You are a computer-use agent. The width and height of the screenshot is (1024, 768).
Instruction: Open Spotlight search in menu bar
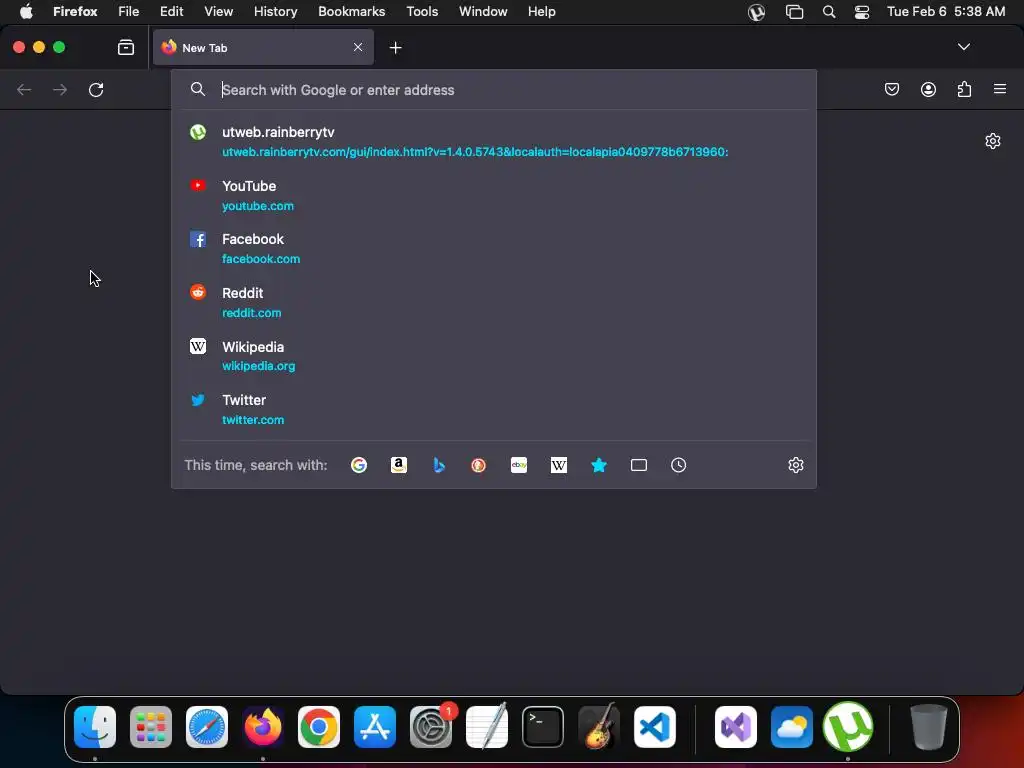coord(829,12)
